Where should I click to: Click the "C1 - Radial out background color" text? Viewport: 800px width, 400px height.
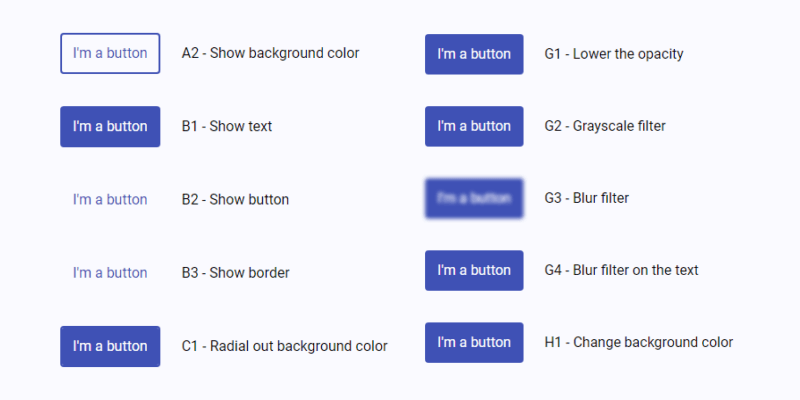[x=284, y=346]
